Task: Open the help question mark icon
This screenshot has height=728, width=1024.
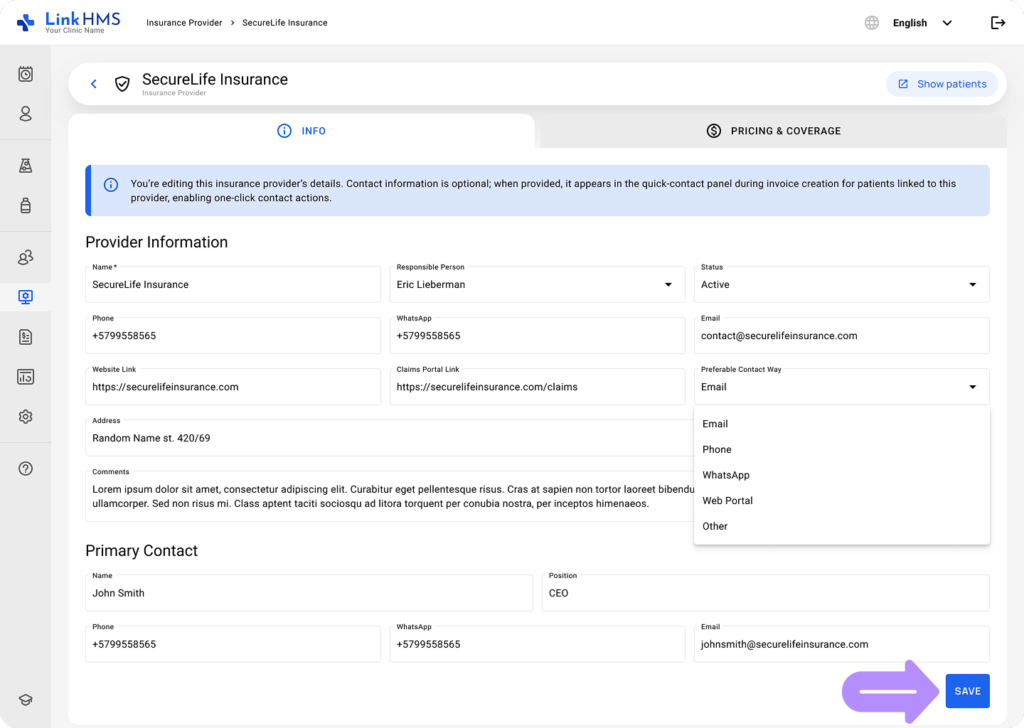Action: [x=25, y=469]
